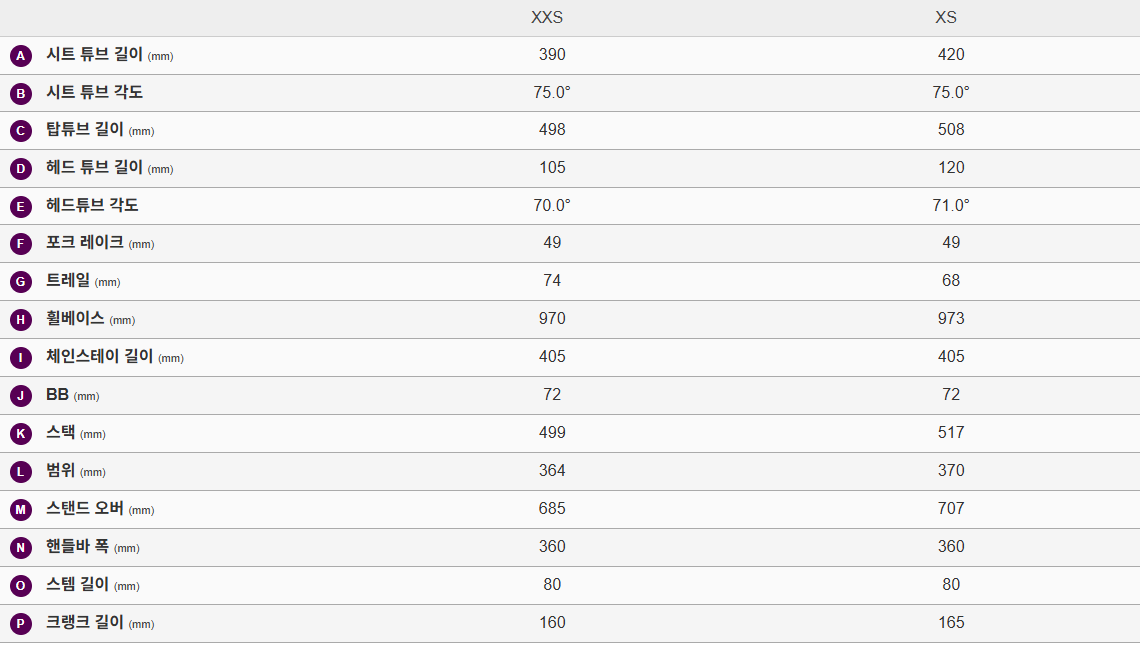Click the purple B seat tube angle icon
This screenshot has width=1142, height=646.
pyautogui.click(x=20, y=93)
